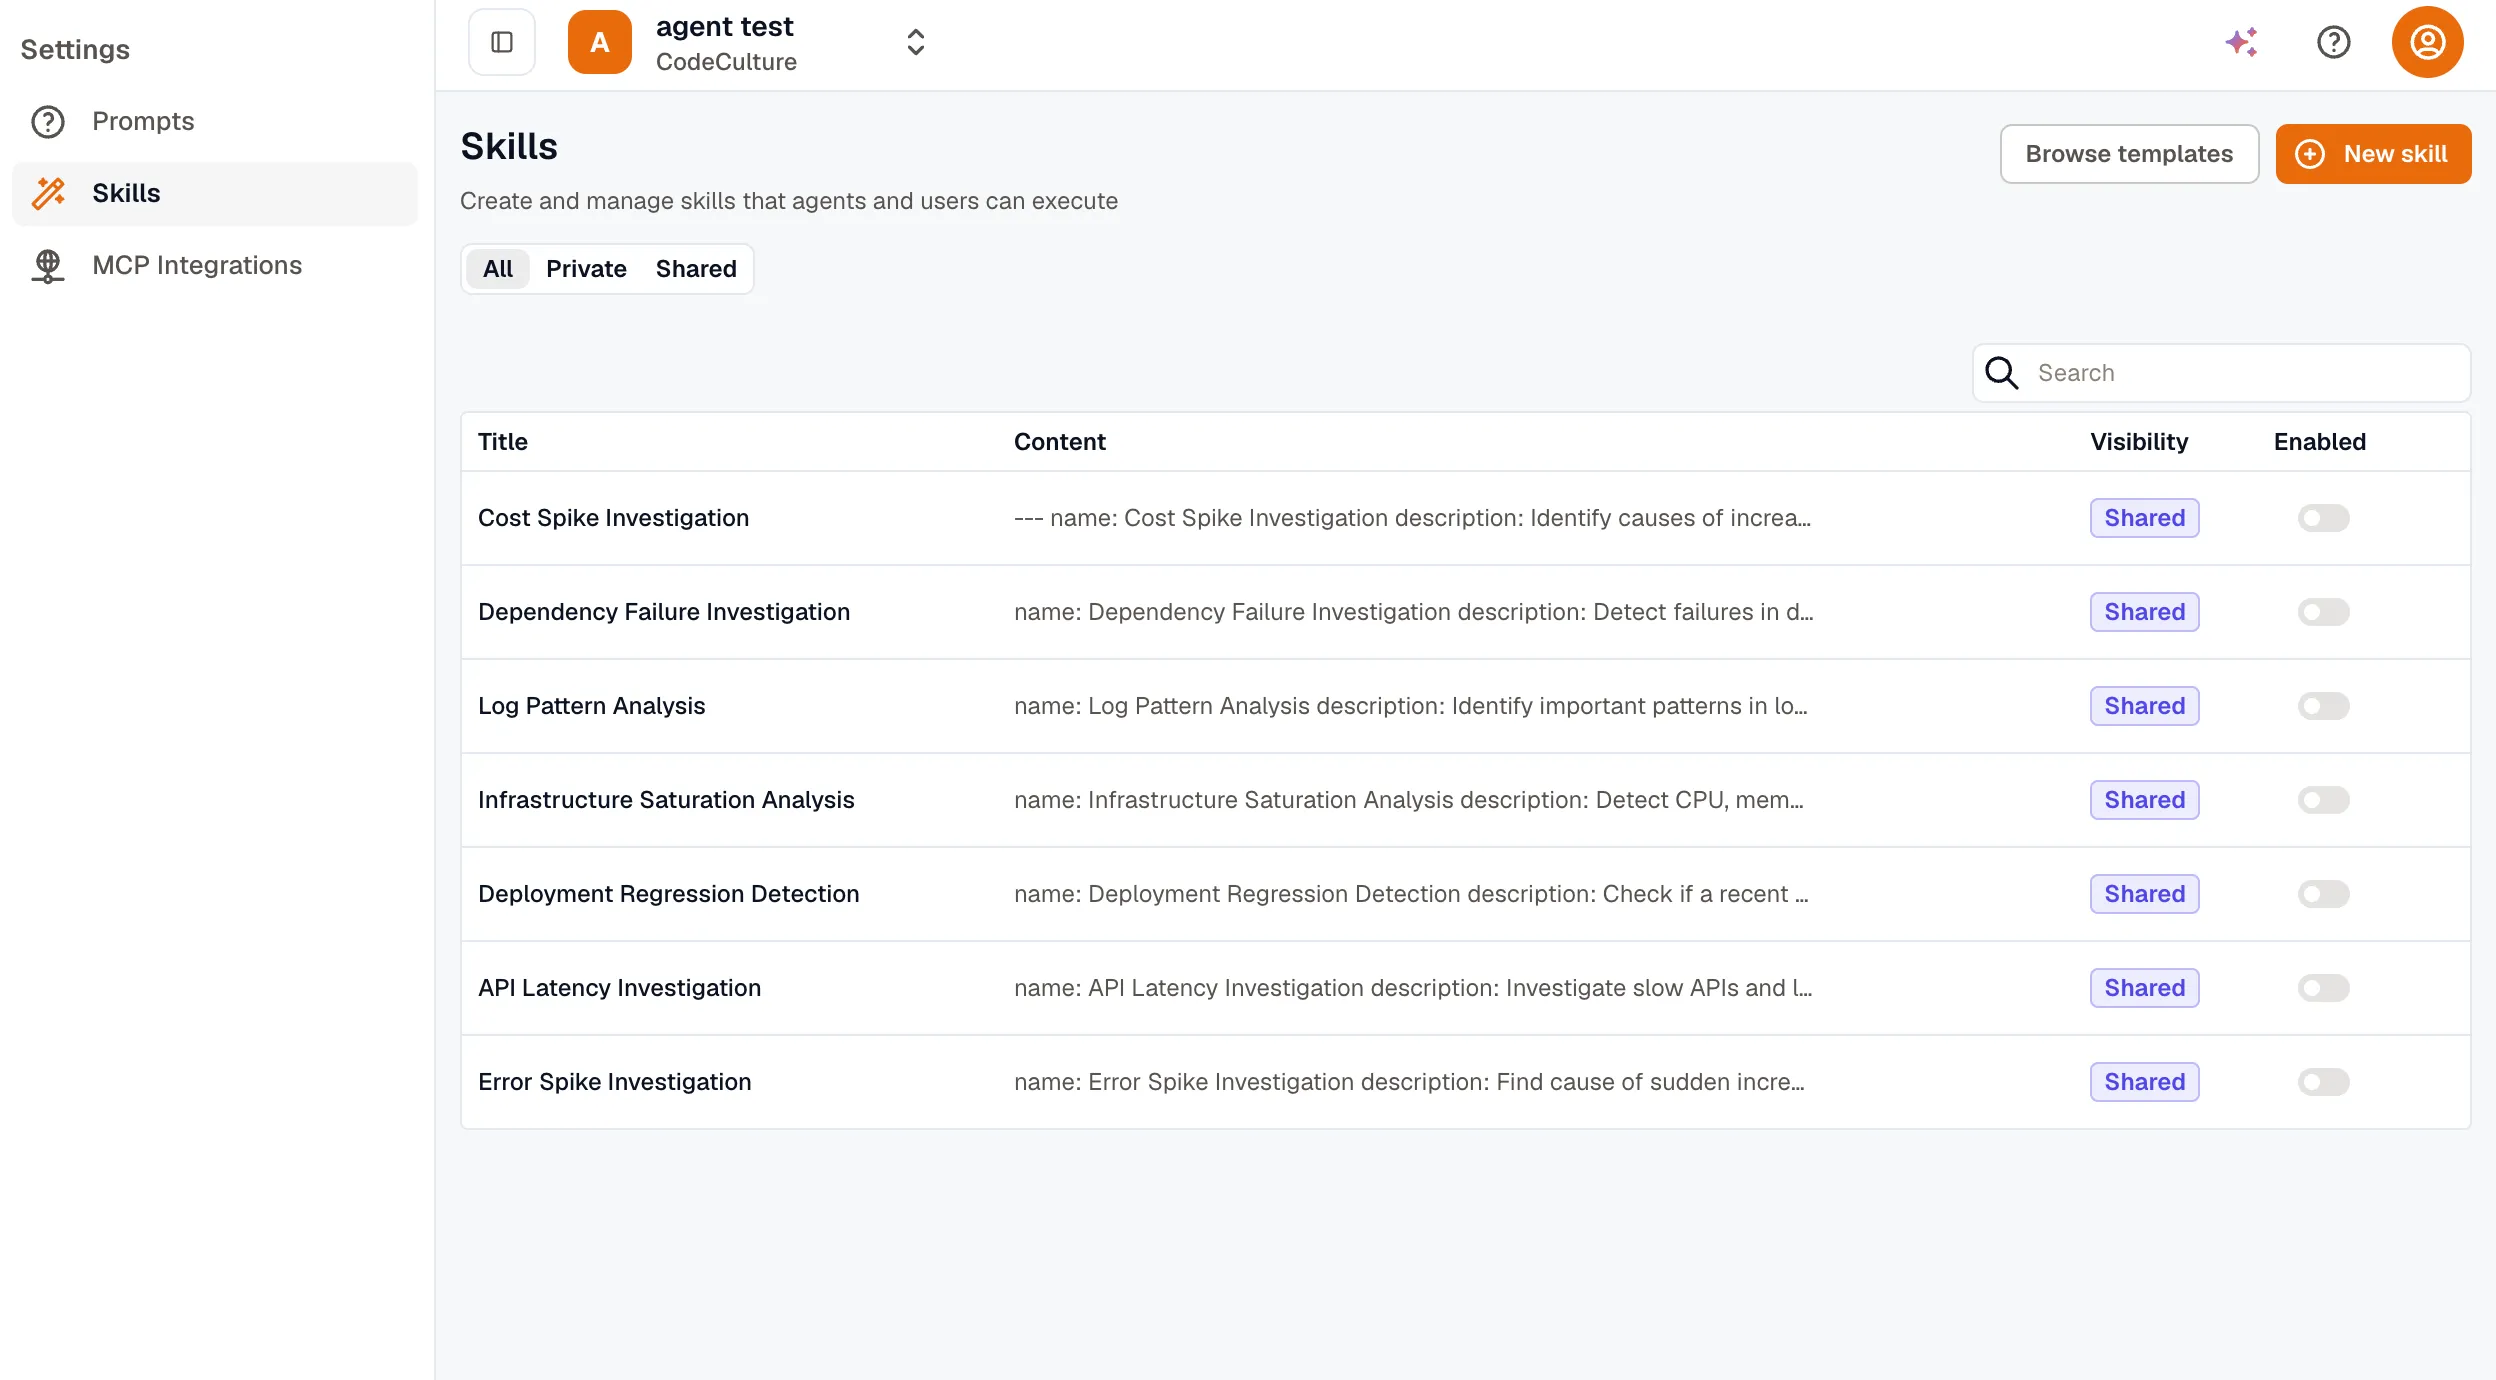Screen dimensions: 2496x1380
Task: Click the MCP Integrations globe icon
Action: pyautogui.click(x=48, y=265)
